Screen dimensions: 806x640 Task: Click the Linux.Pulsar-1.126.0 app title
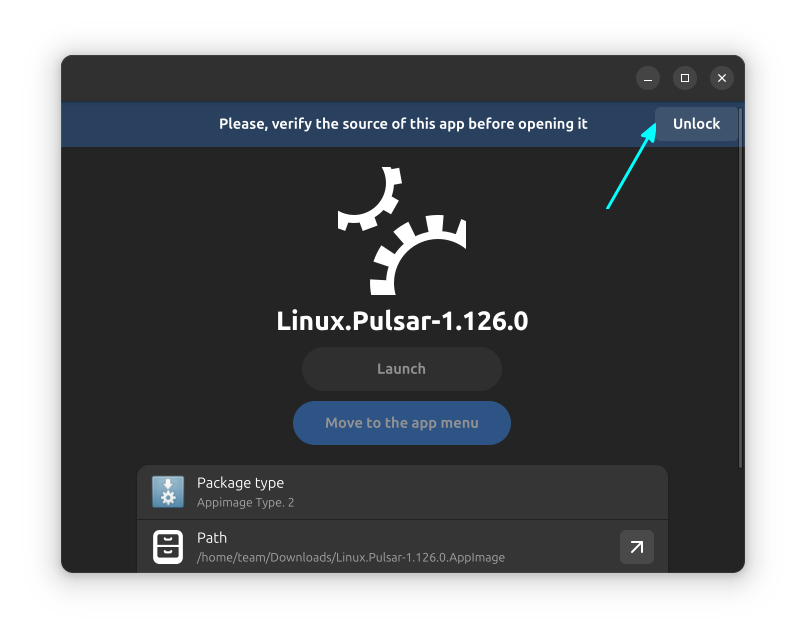point(401,322)
